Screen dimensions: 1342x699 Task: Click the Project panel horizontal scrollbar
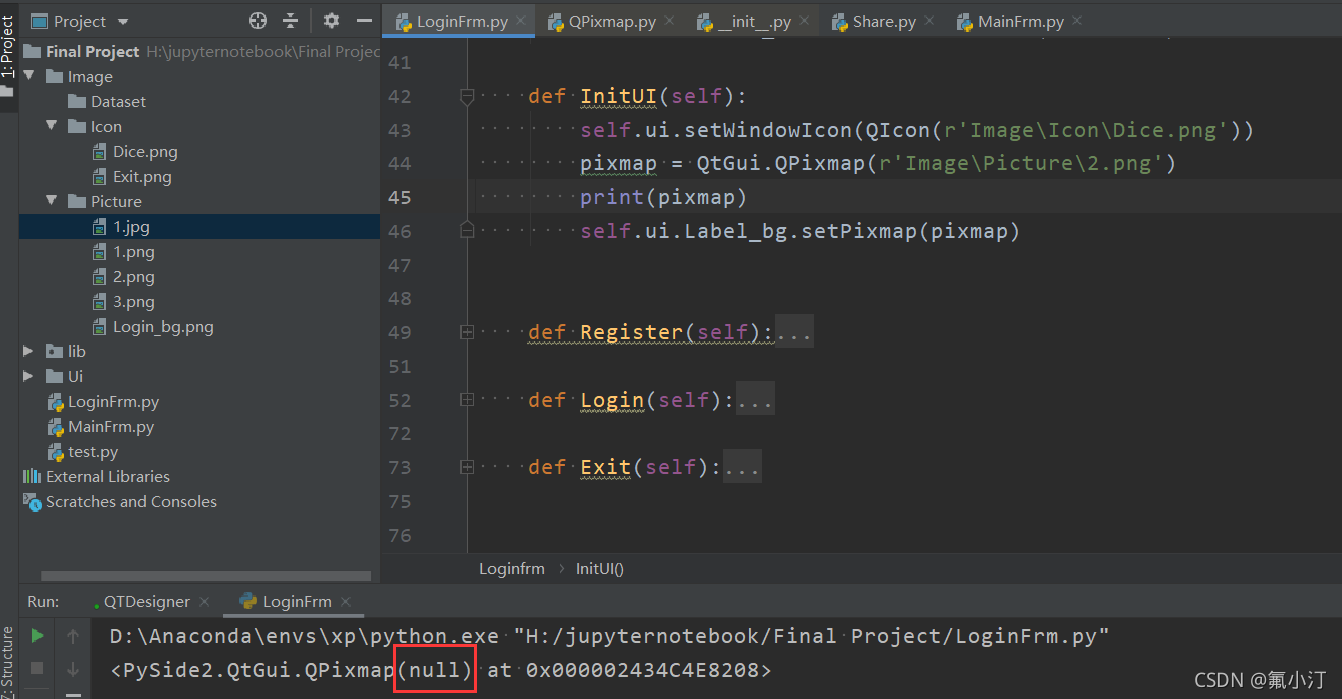click(208, 576)
